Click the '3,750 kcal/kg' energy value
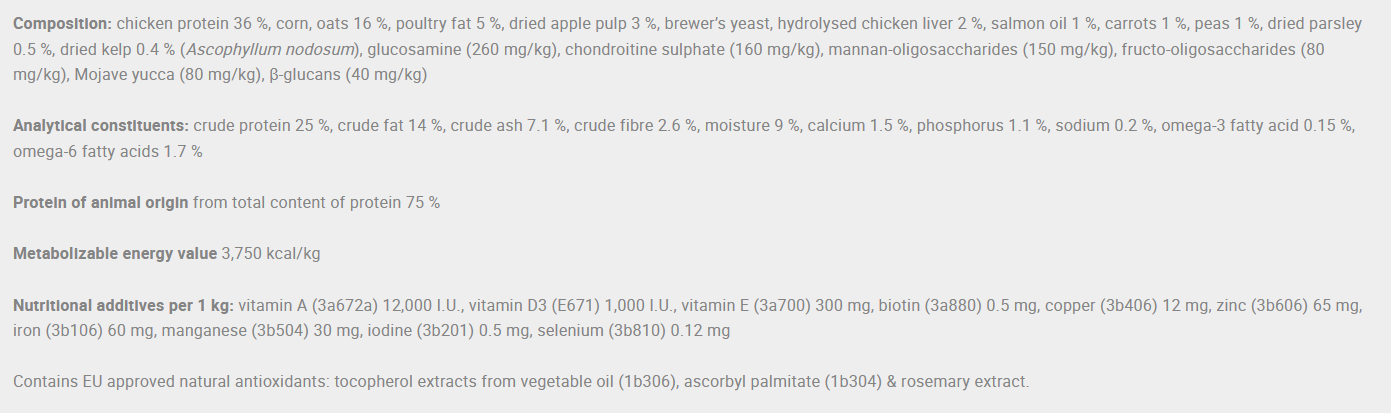The height and width of the screenshot is (413, 1391). 271,254
